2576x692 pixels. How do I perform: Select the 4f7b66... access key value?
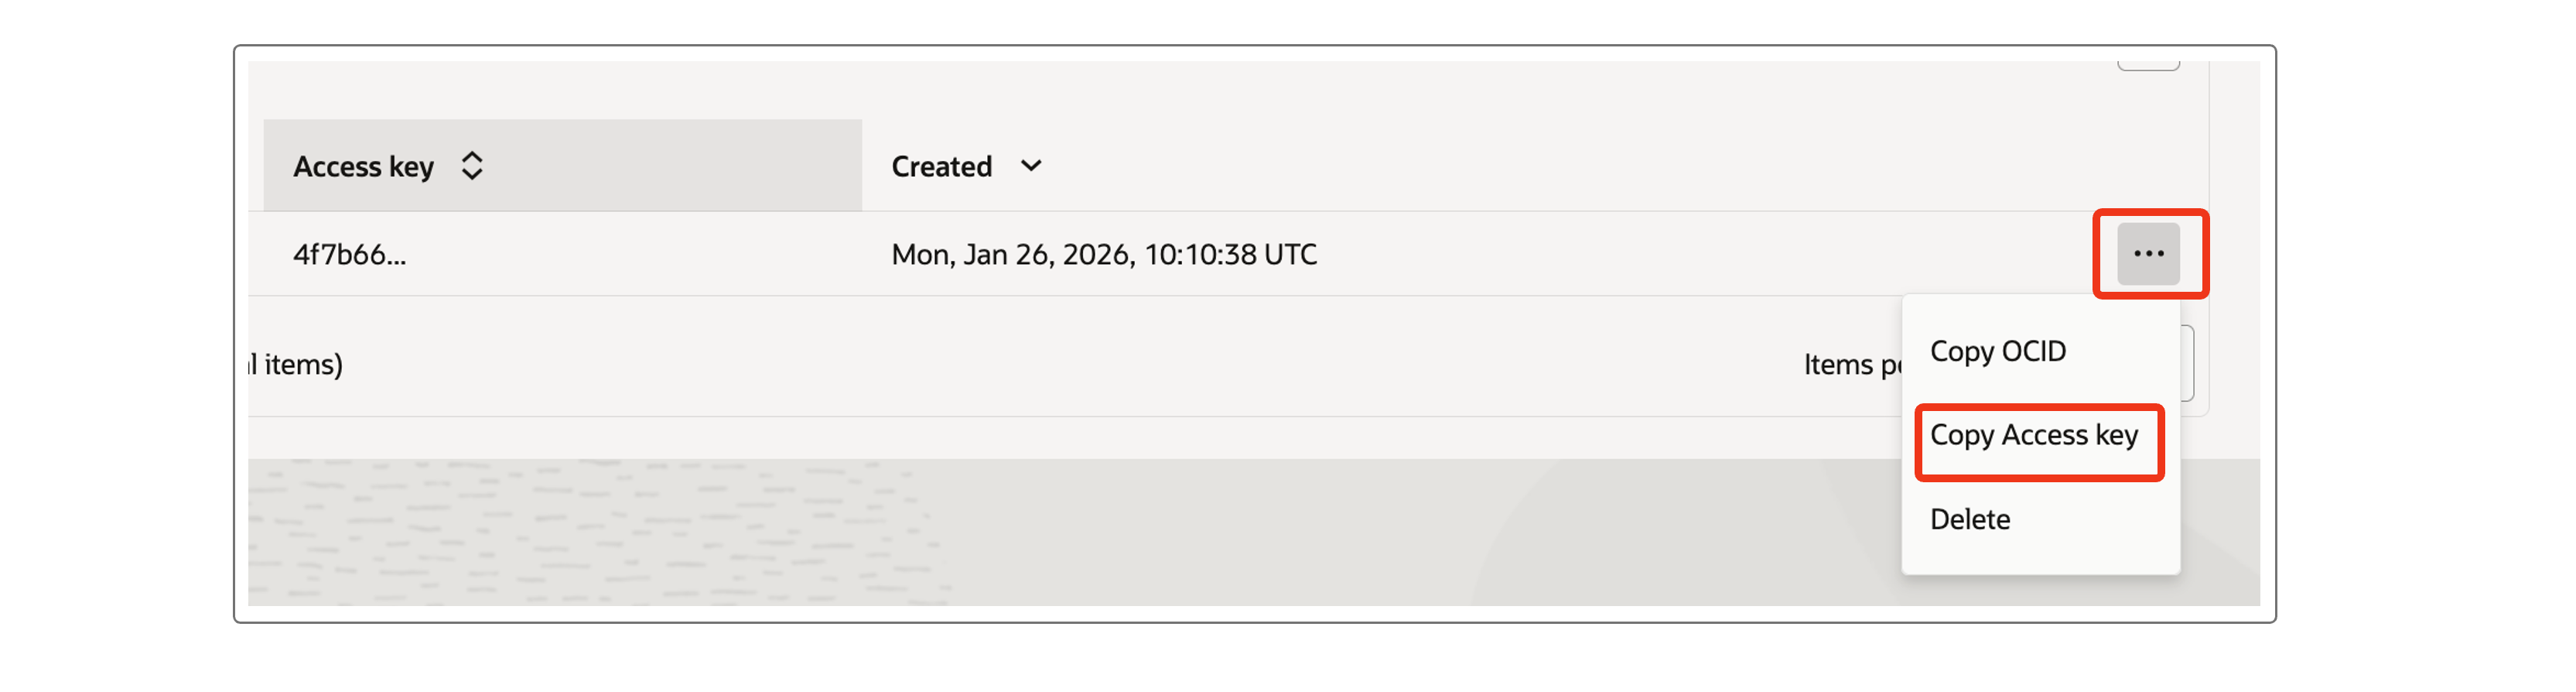coord(349,255)
